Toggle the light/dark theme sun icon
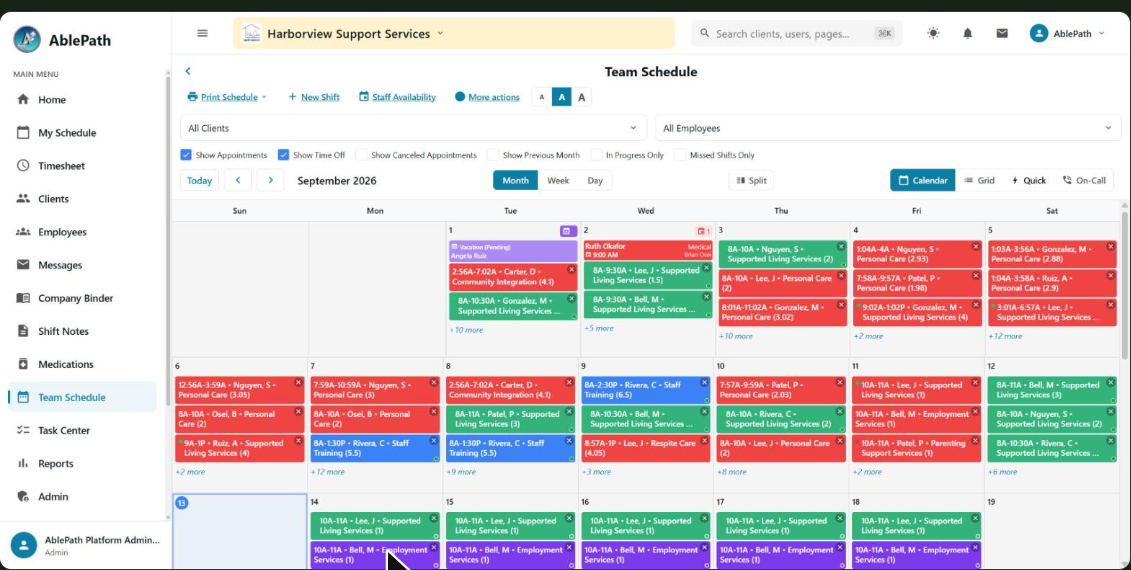1131x570 pixels. (933, 33)
